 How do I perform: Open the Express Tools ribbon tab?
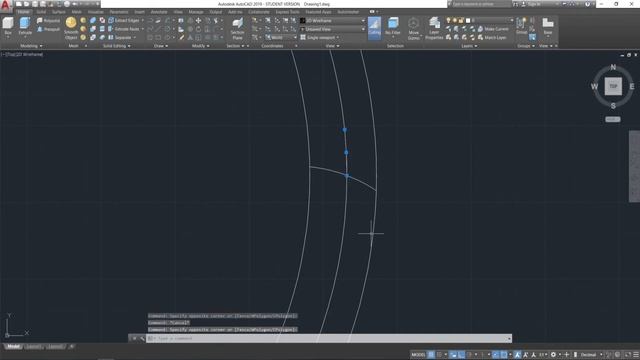[287, 12]
